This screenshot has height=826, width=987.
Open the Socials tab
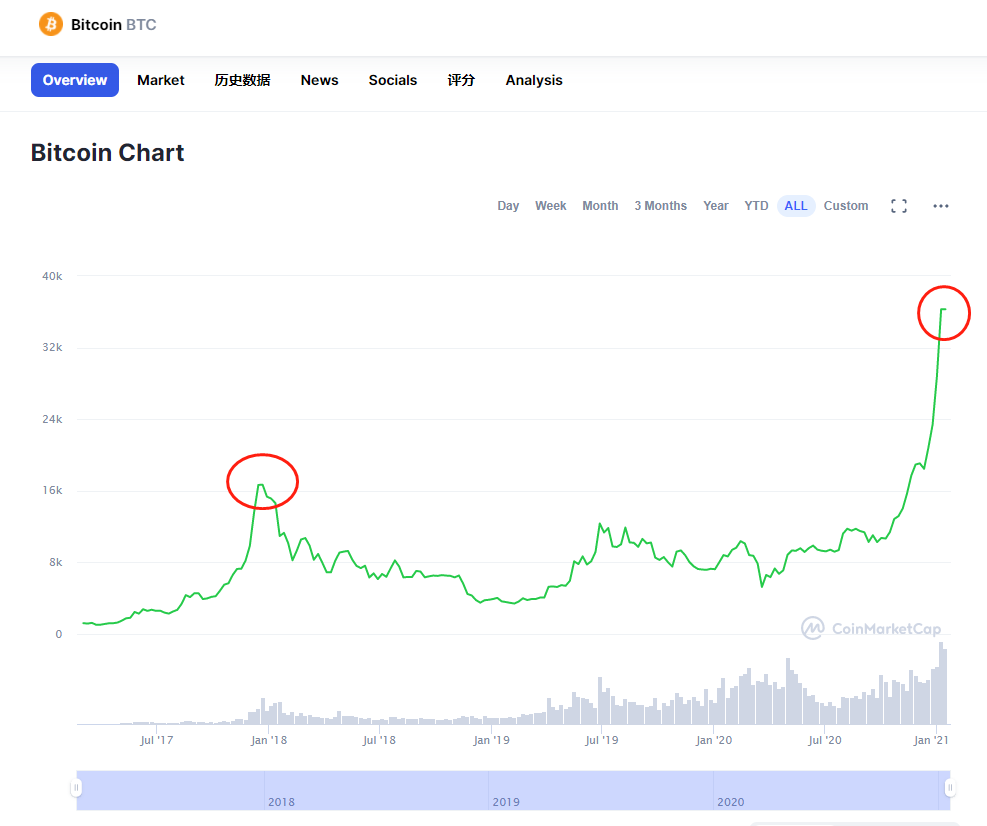[393, 80]
